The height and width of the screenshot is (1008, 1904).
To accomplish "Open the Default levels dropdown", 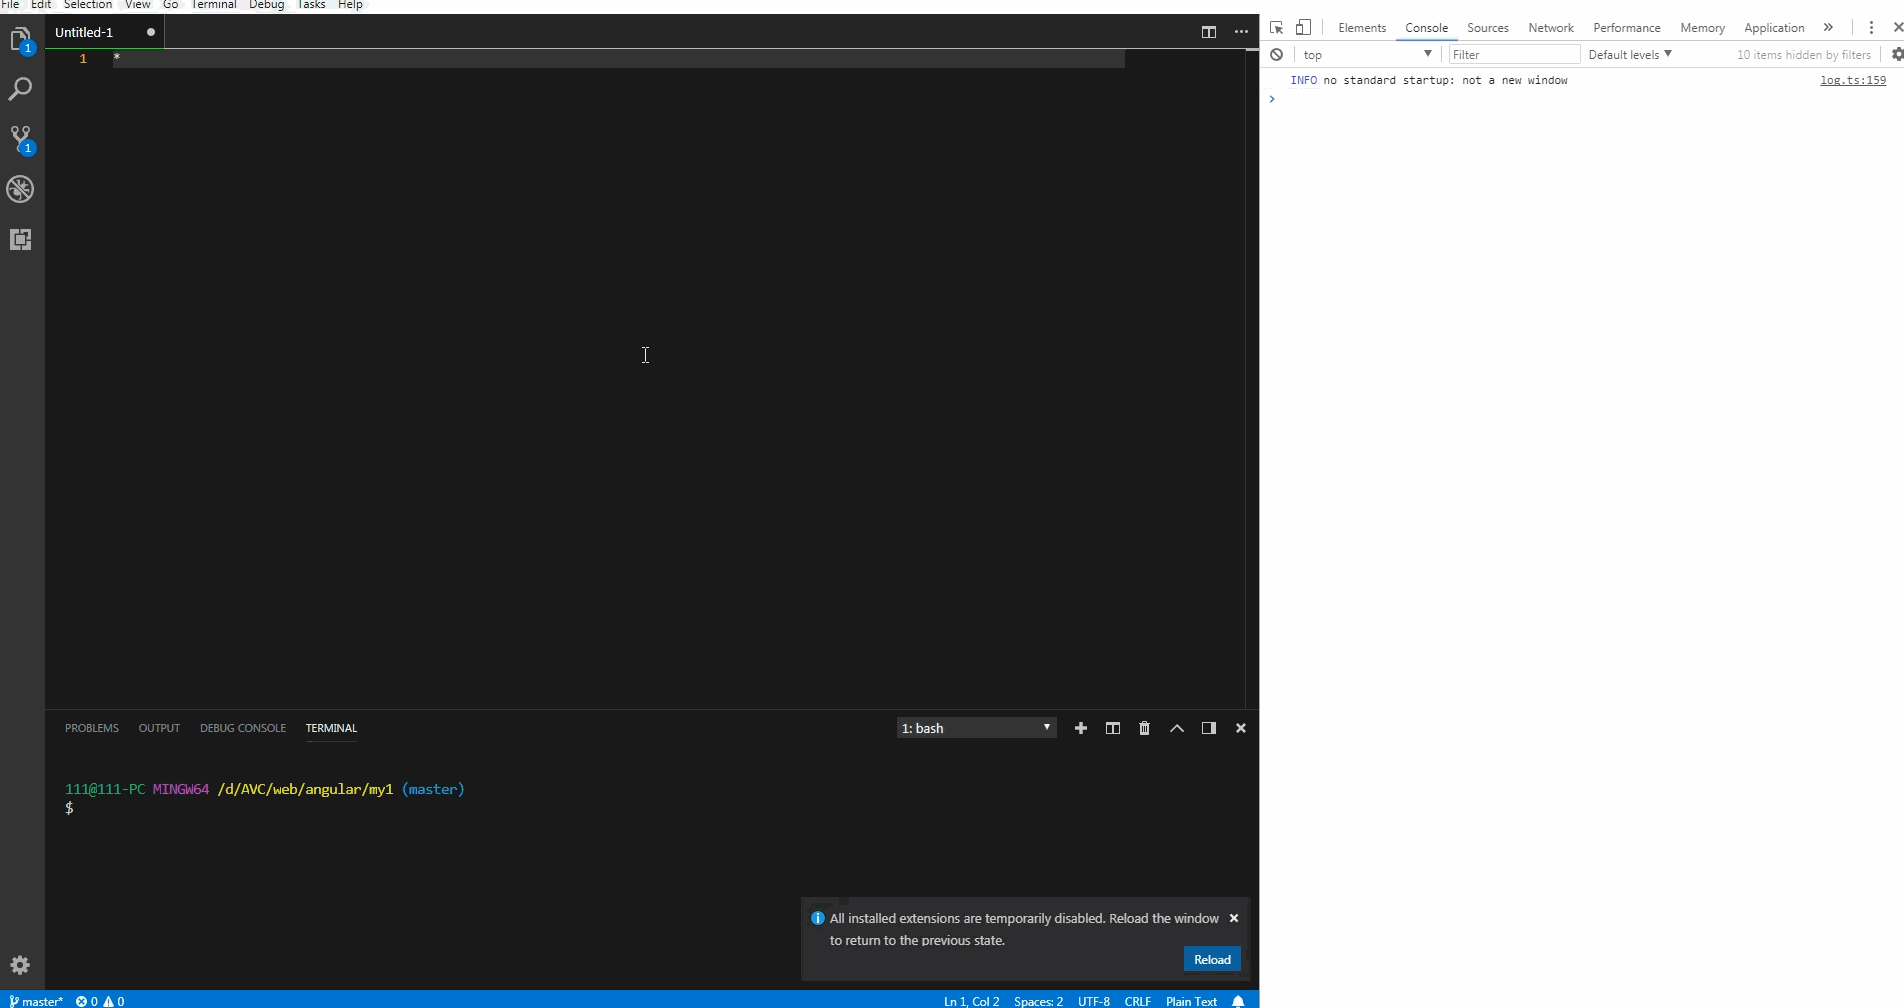I will (x=1629, y=54).
